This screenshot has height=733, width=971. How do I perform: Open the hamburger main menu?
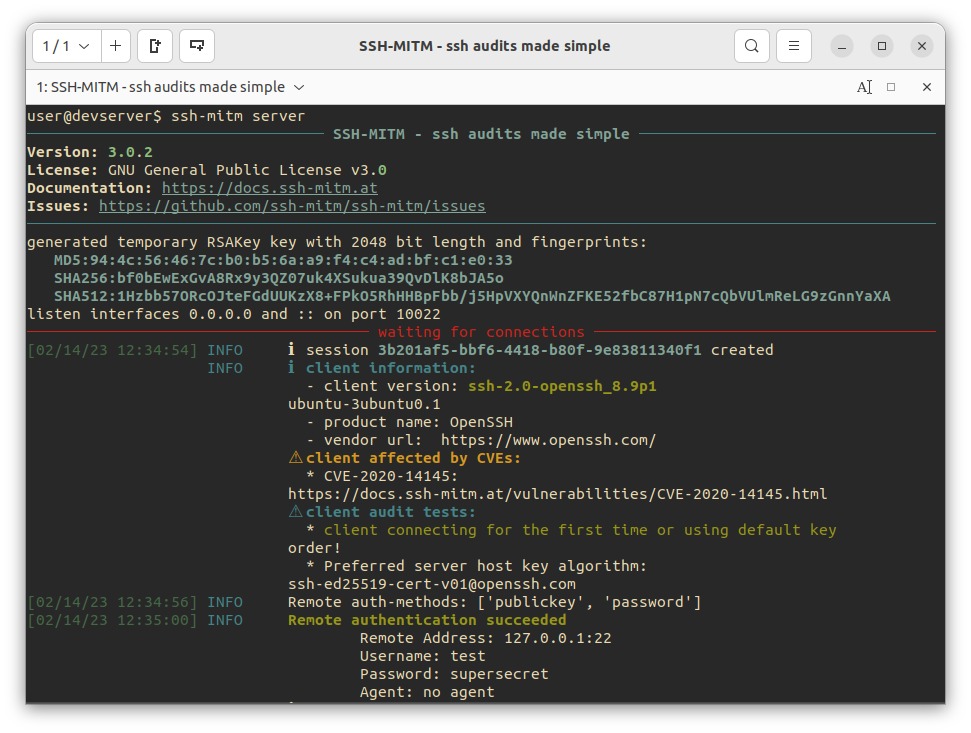pyautogui.click(x=794, y=46)
